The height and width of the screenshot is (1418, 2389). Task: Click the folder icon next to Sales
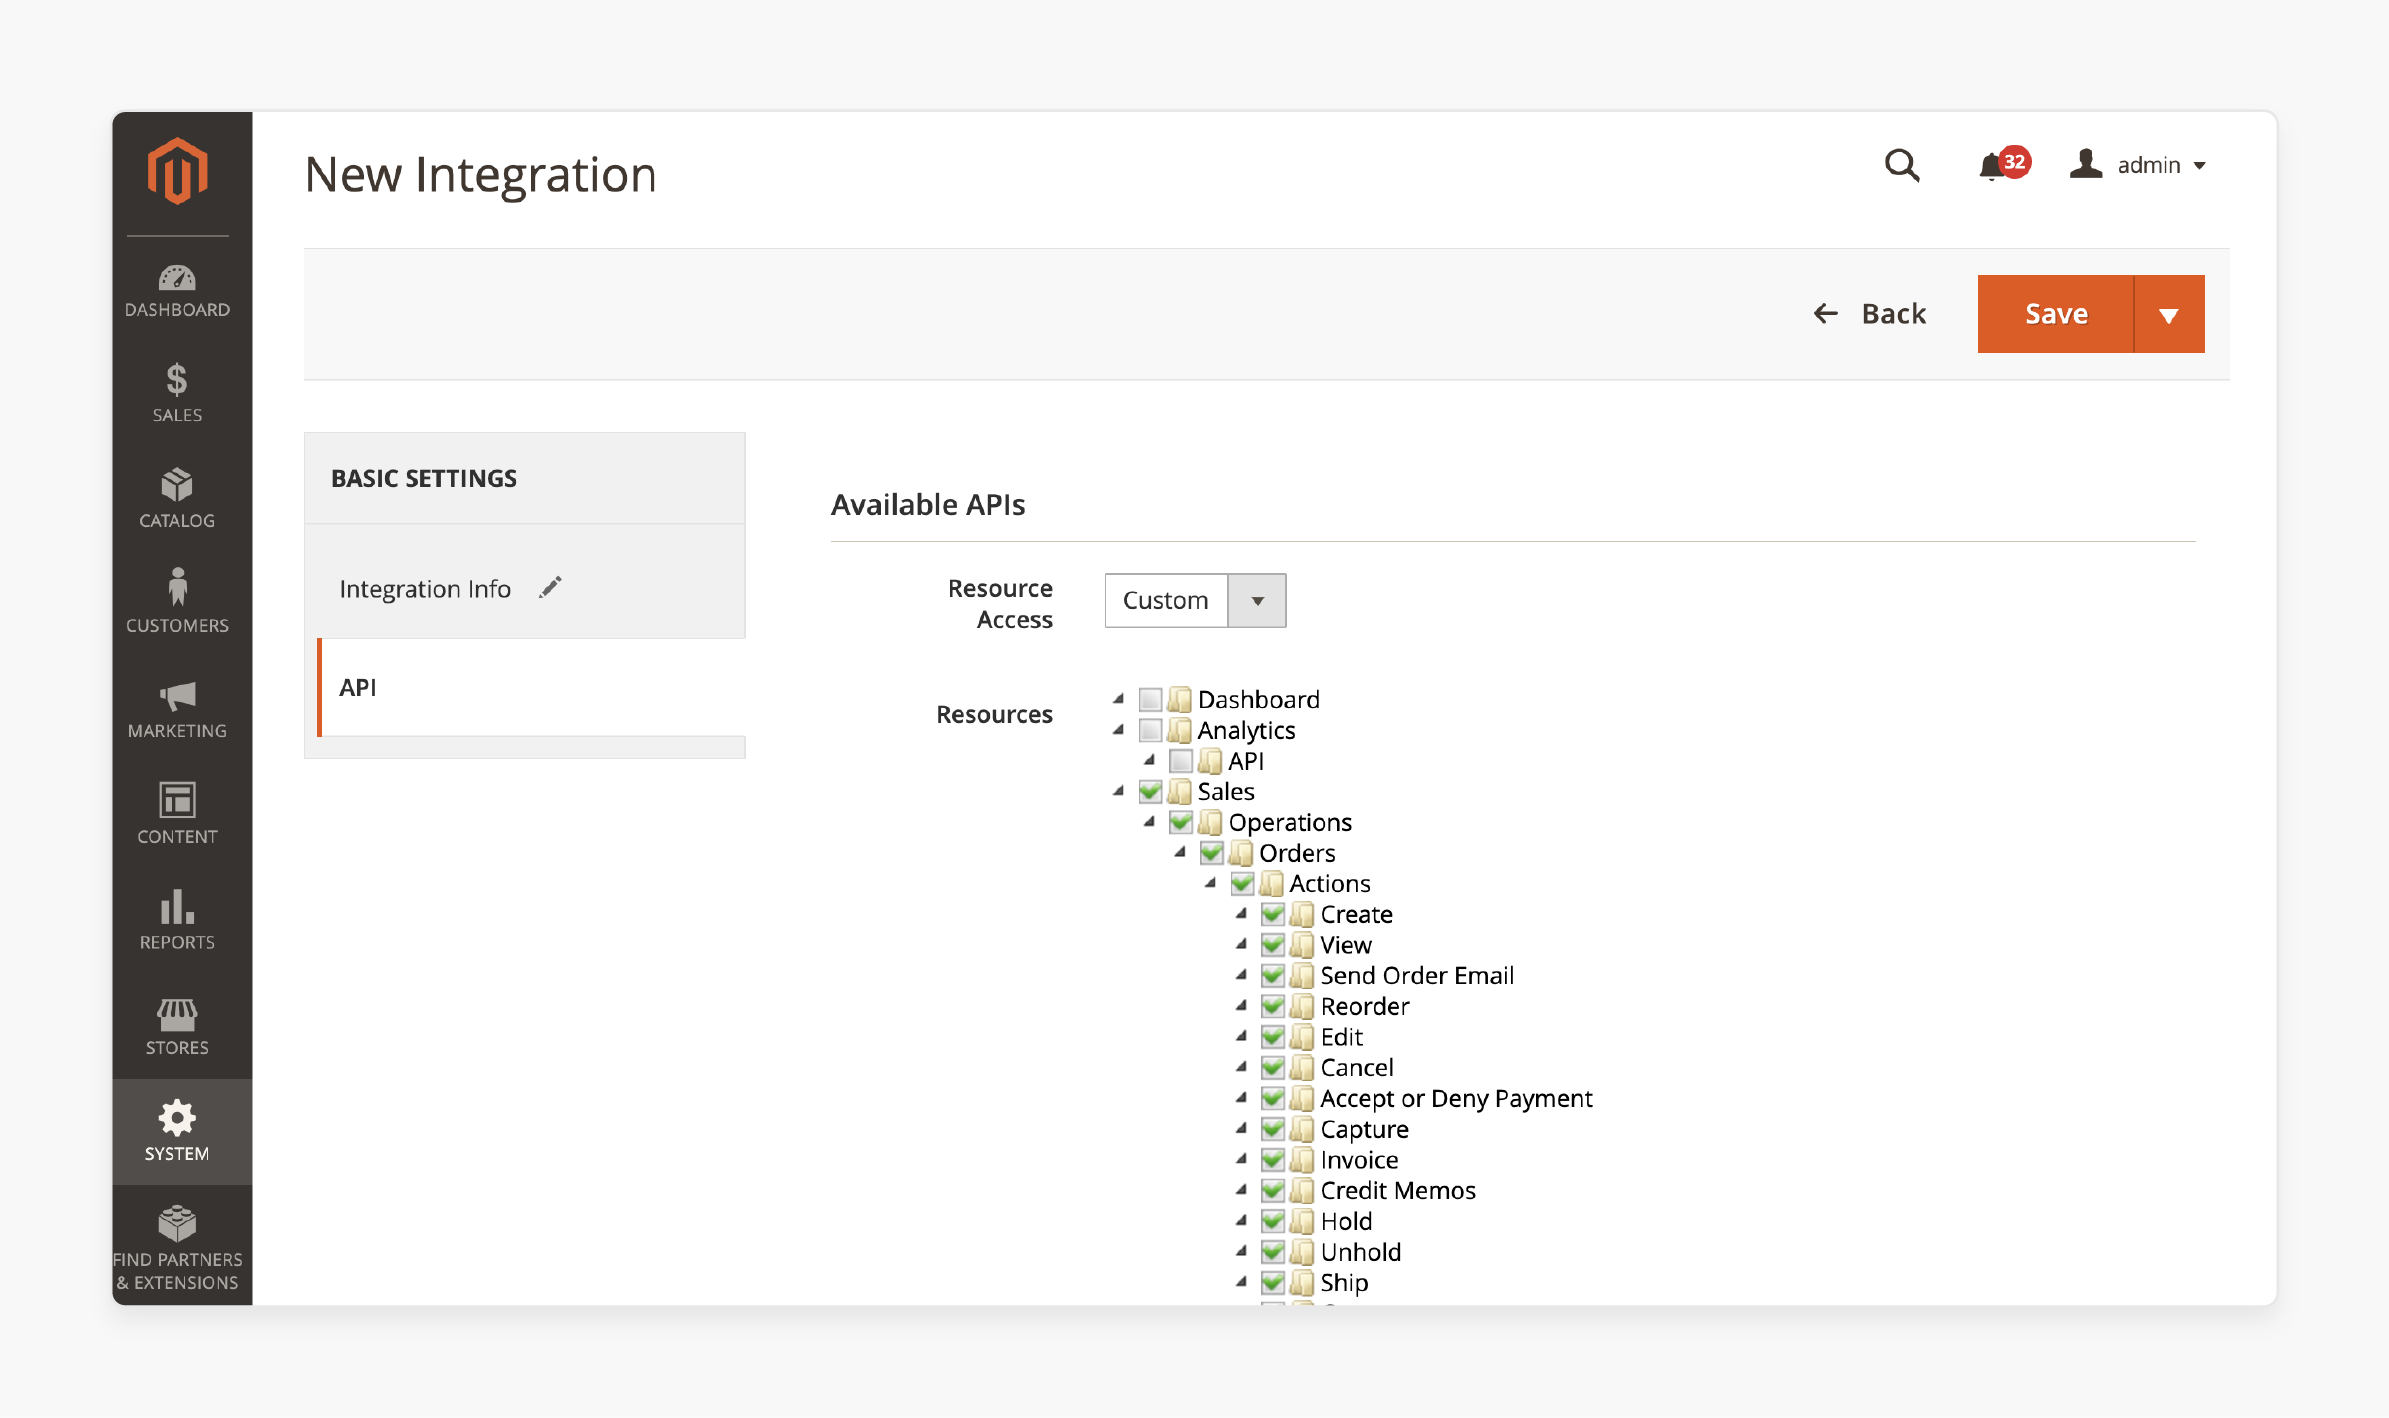1180,791
